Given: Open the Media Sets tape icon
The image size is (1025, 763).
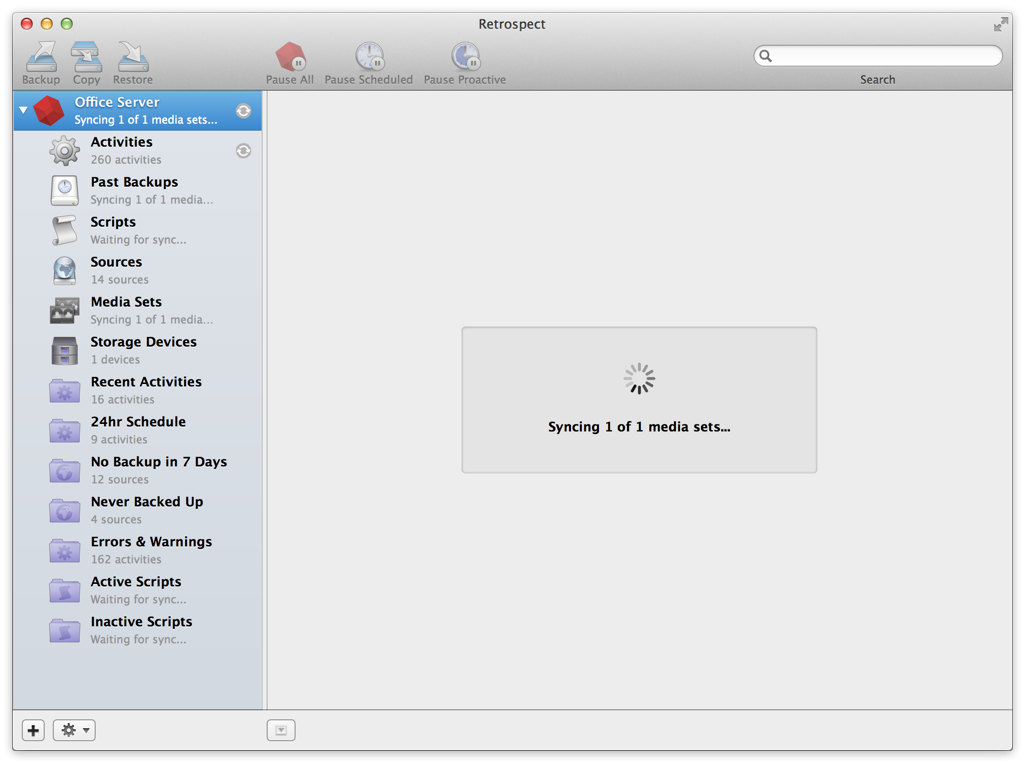Looking at the screenshot, I should point(65,311).
